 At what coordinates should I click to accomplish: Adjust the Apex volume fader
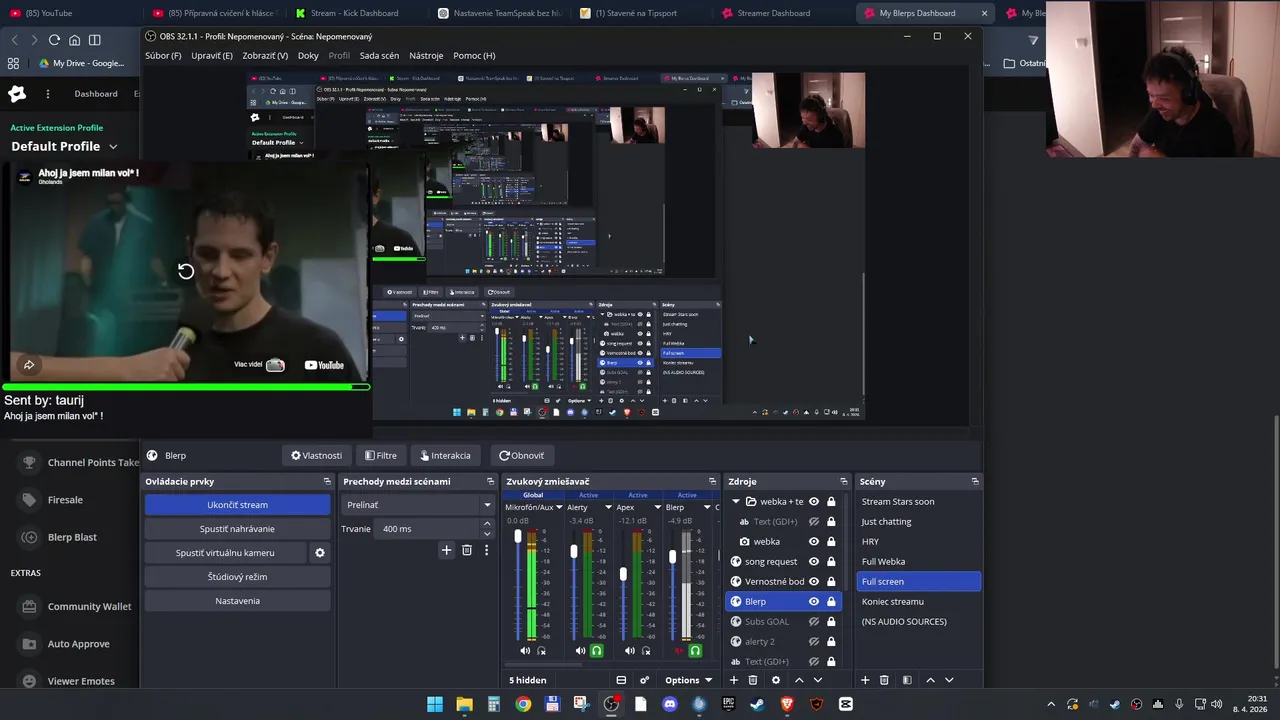click(623, 574)
